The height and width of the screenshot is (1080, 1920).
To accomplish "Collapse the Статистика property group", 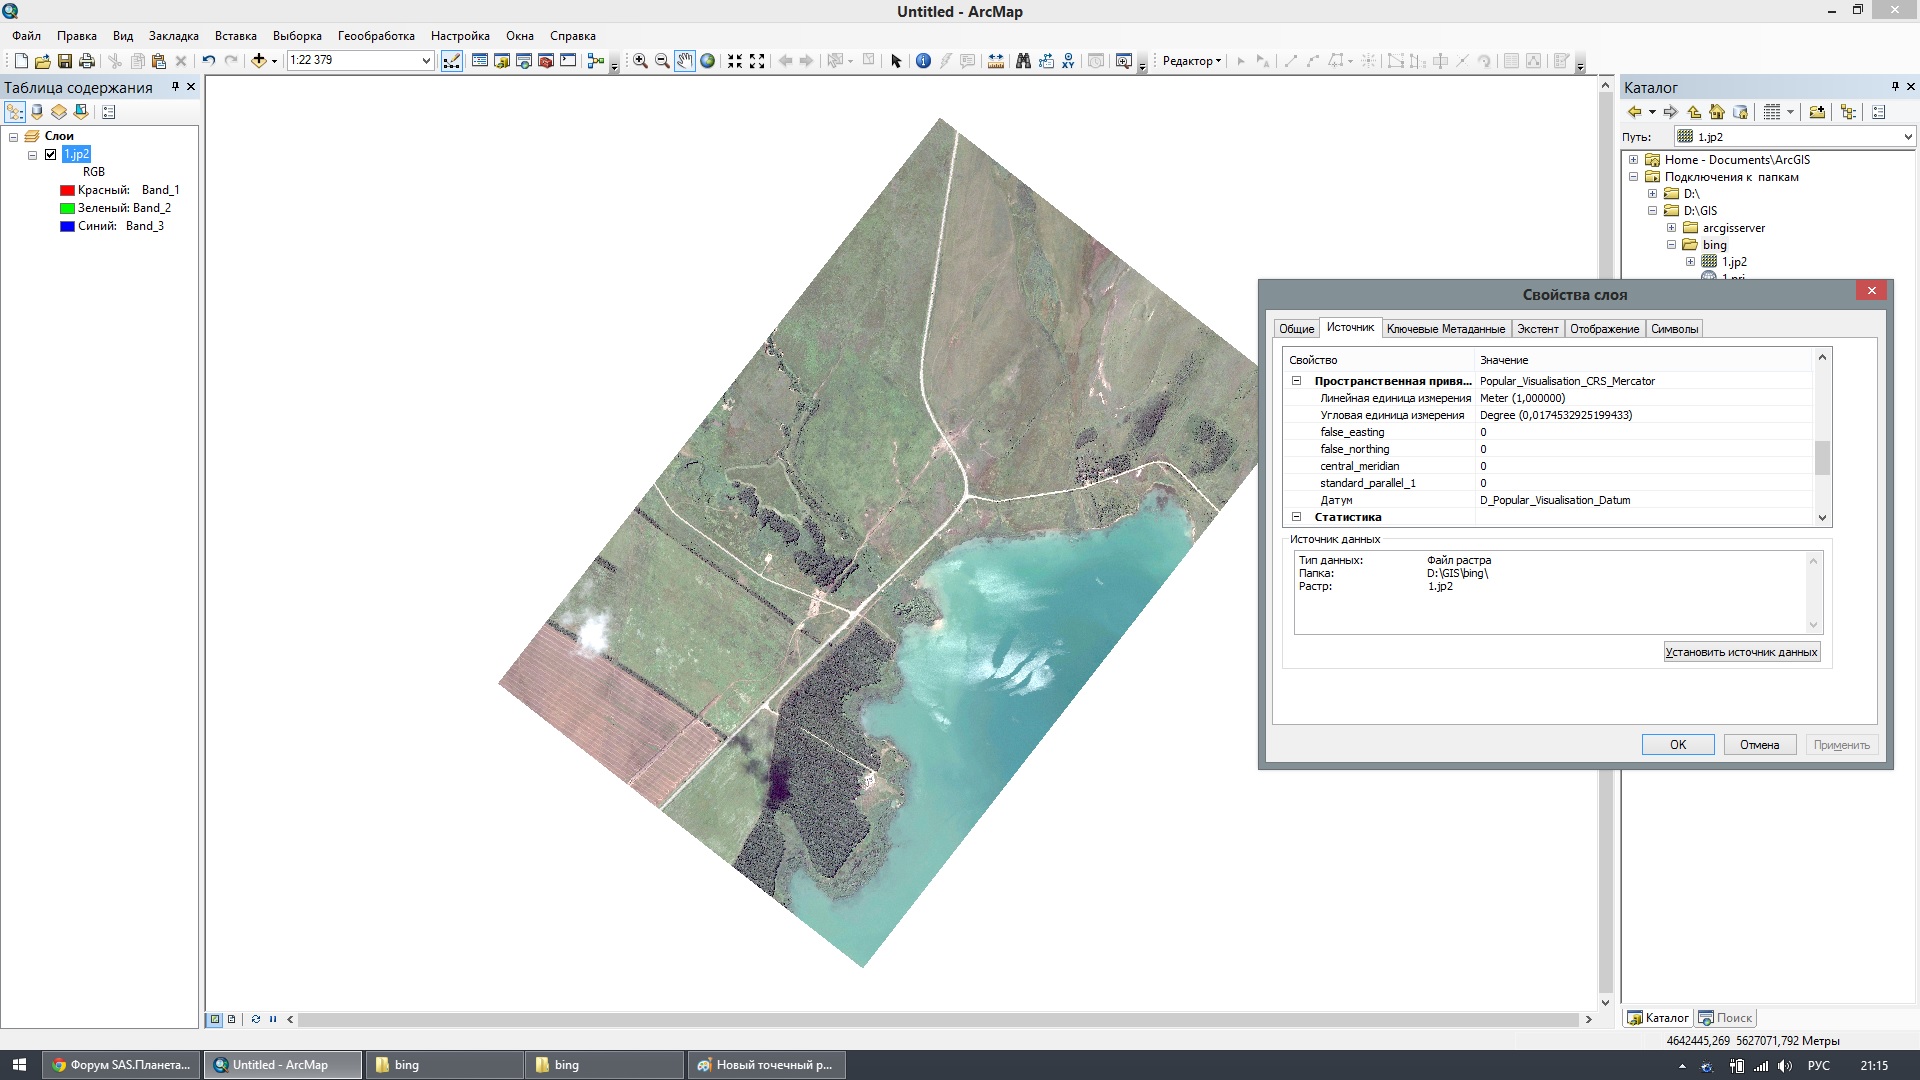I will [1296, 517].
